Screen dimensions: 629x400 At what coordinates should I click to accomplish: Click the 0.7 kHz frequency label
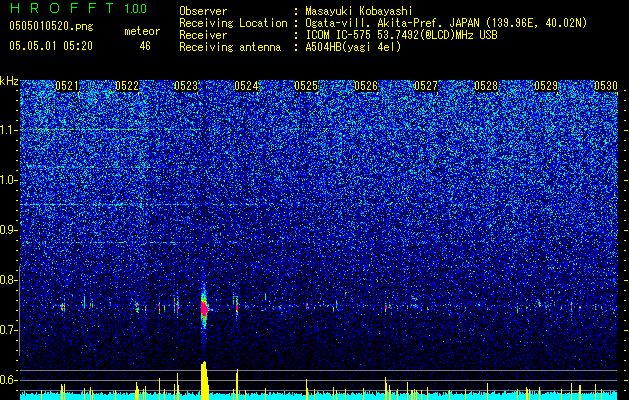tap(8, 330)
